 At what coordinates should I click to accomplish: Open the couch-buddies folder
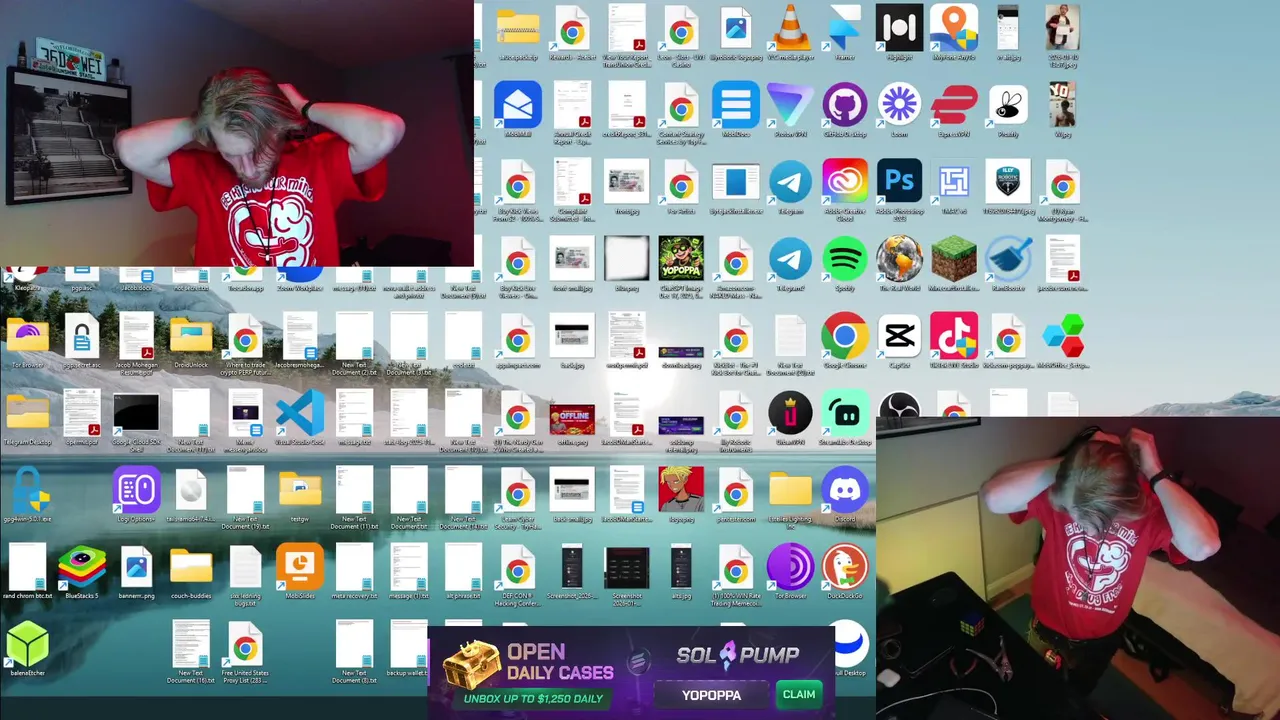pyautogui.click(x=191, y=568)
